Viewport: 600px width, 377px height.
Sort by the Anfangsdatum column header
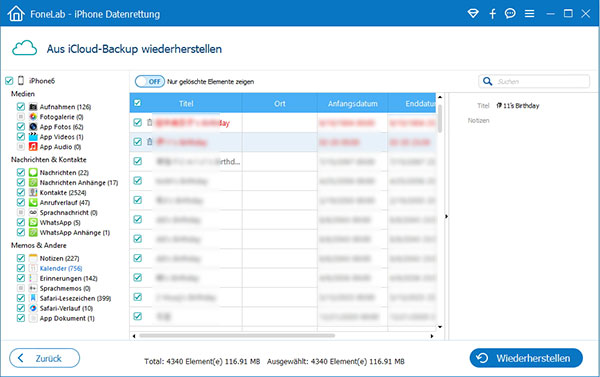(x=352, y=103)
